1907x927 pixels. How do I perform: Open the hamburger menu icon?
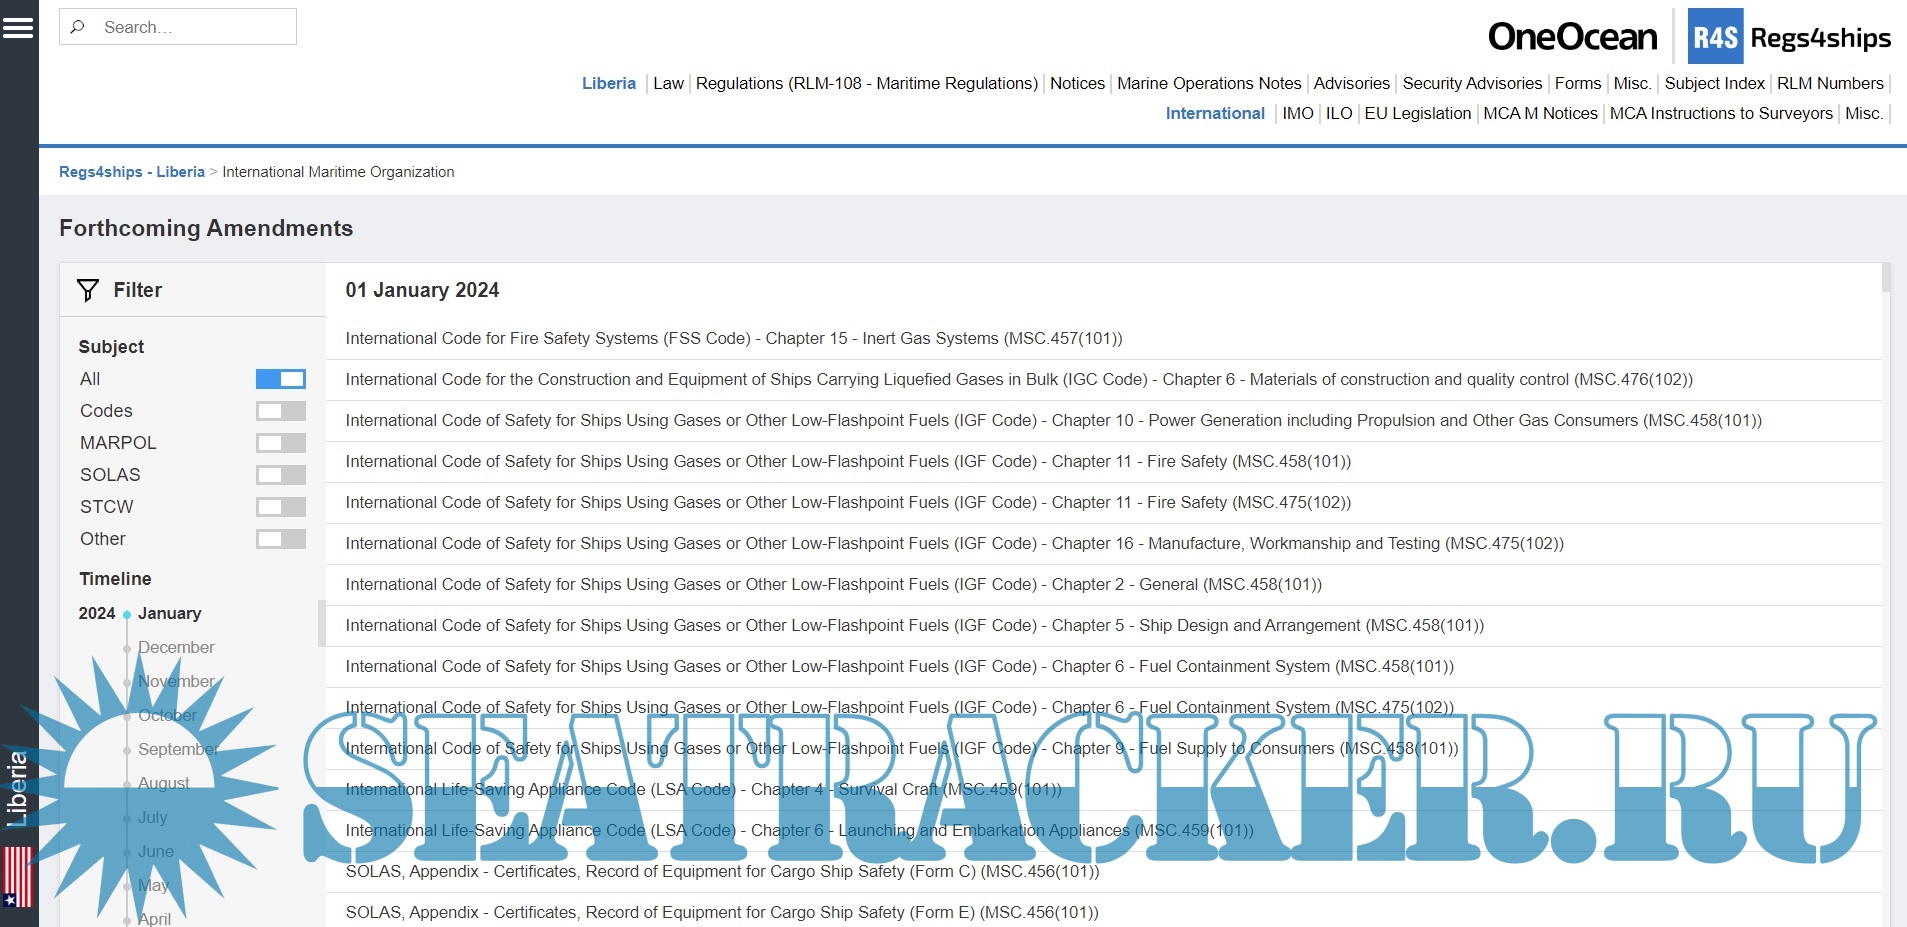[18, 27]
